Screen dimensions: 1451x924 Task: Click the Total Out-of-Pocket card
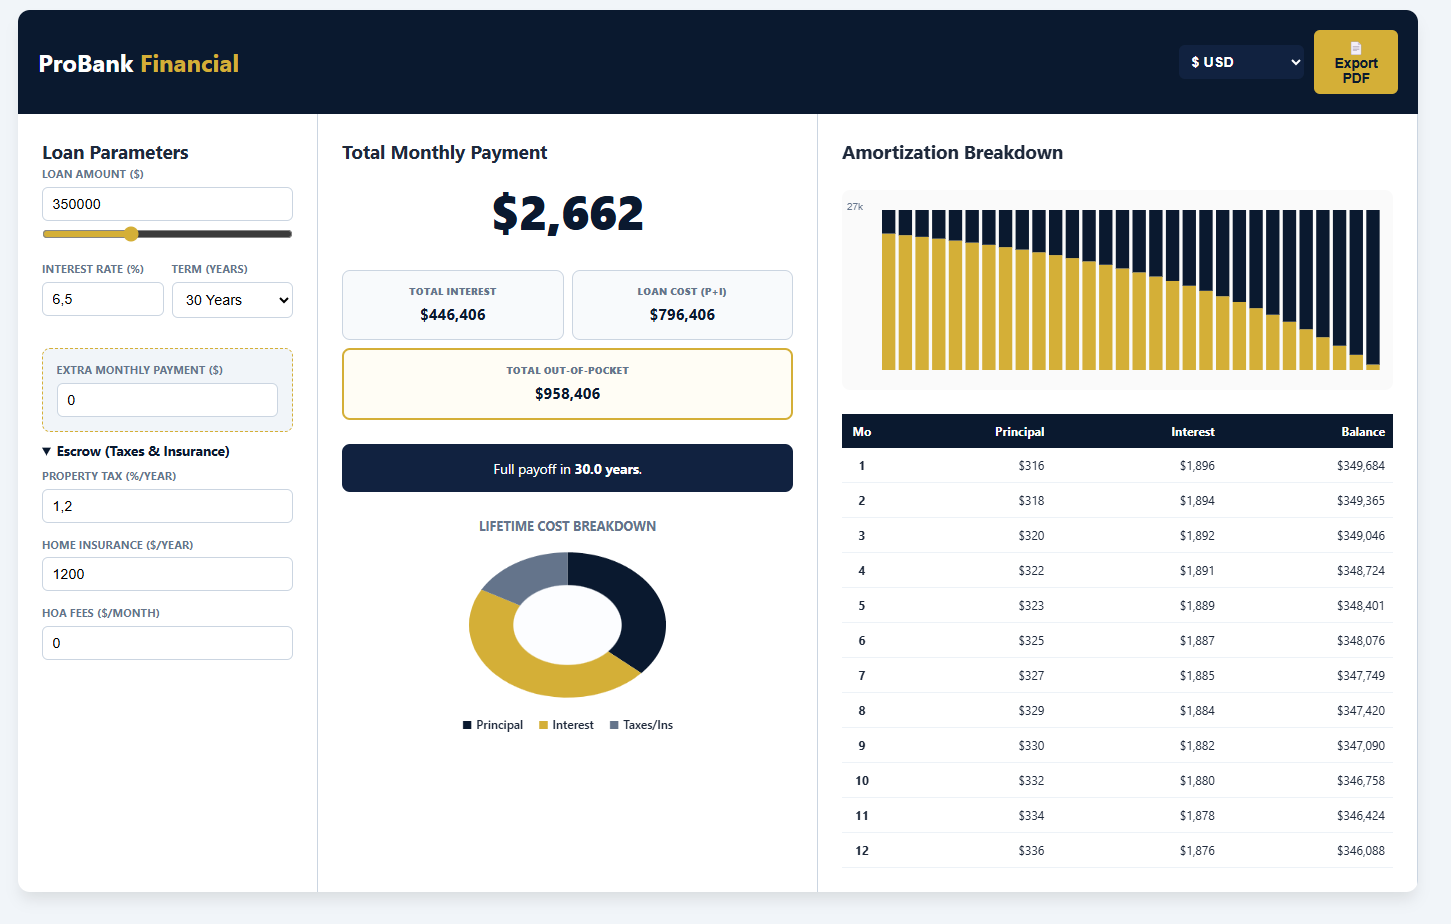(x=567, y=384)
